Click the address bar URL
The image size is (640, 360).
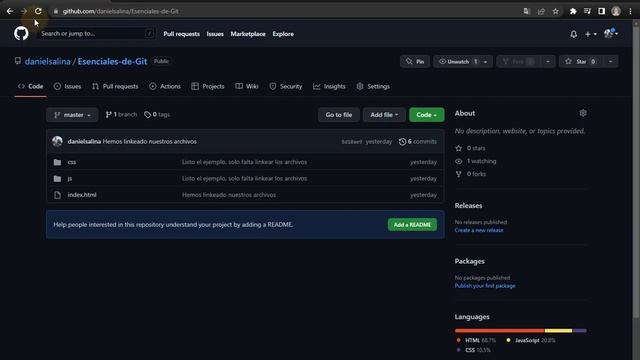tap(120, 11)
